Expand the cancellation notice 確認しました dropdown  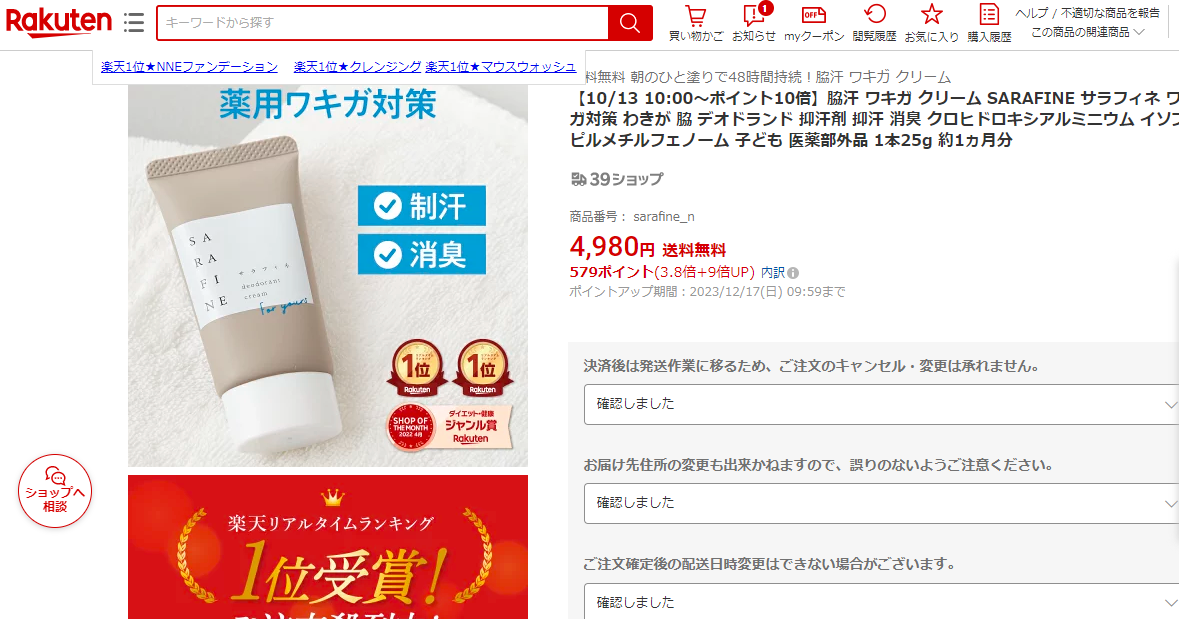880,405
